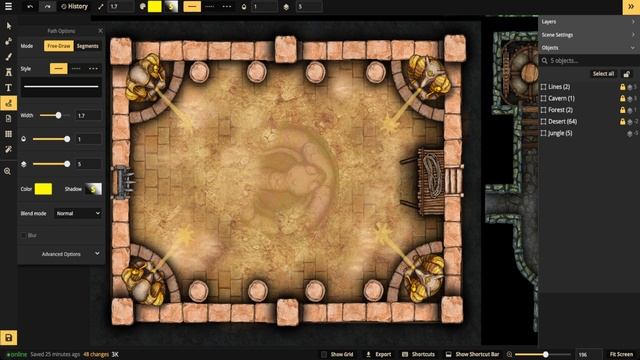Check the Desert (64) group checkbox
Viewport: 640px width, 360px height.
click(543, 122)
